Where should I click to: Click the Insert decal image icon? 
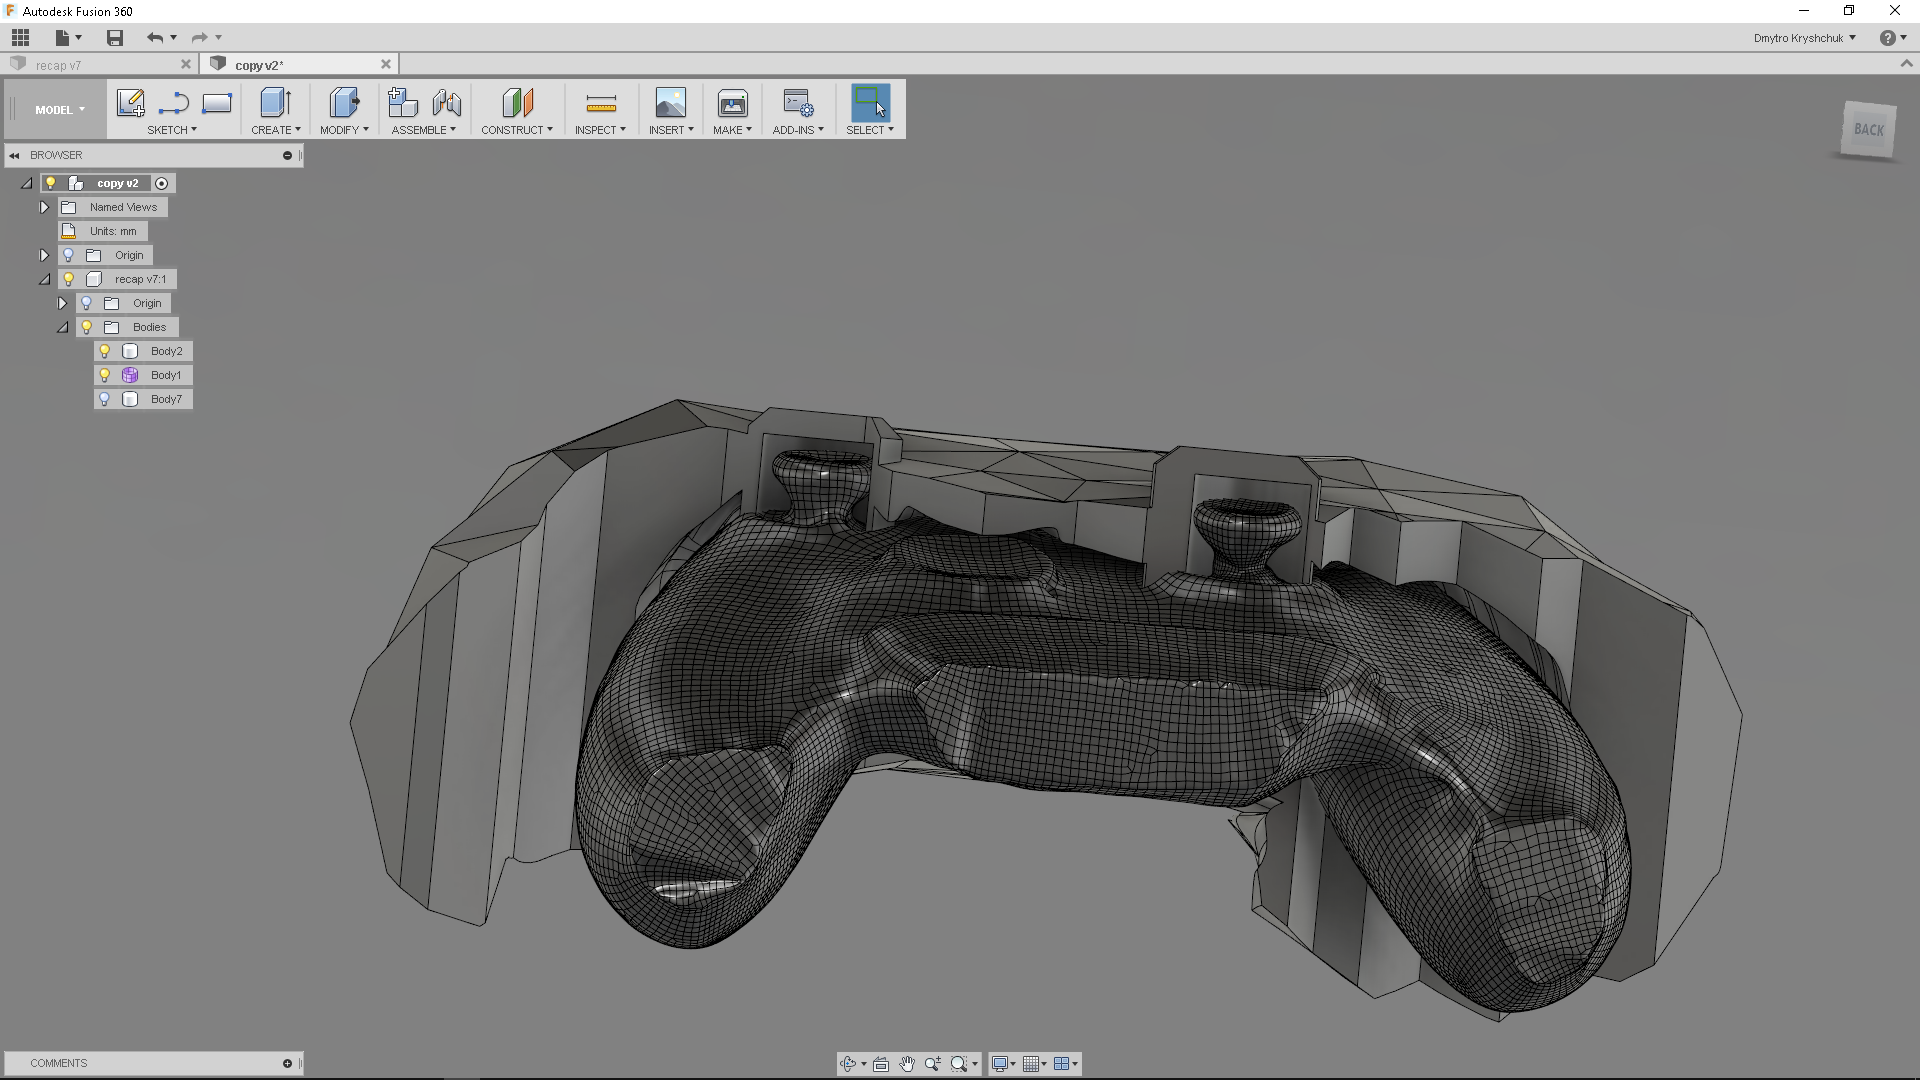coord(671,103)
